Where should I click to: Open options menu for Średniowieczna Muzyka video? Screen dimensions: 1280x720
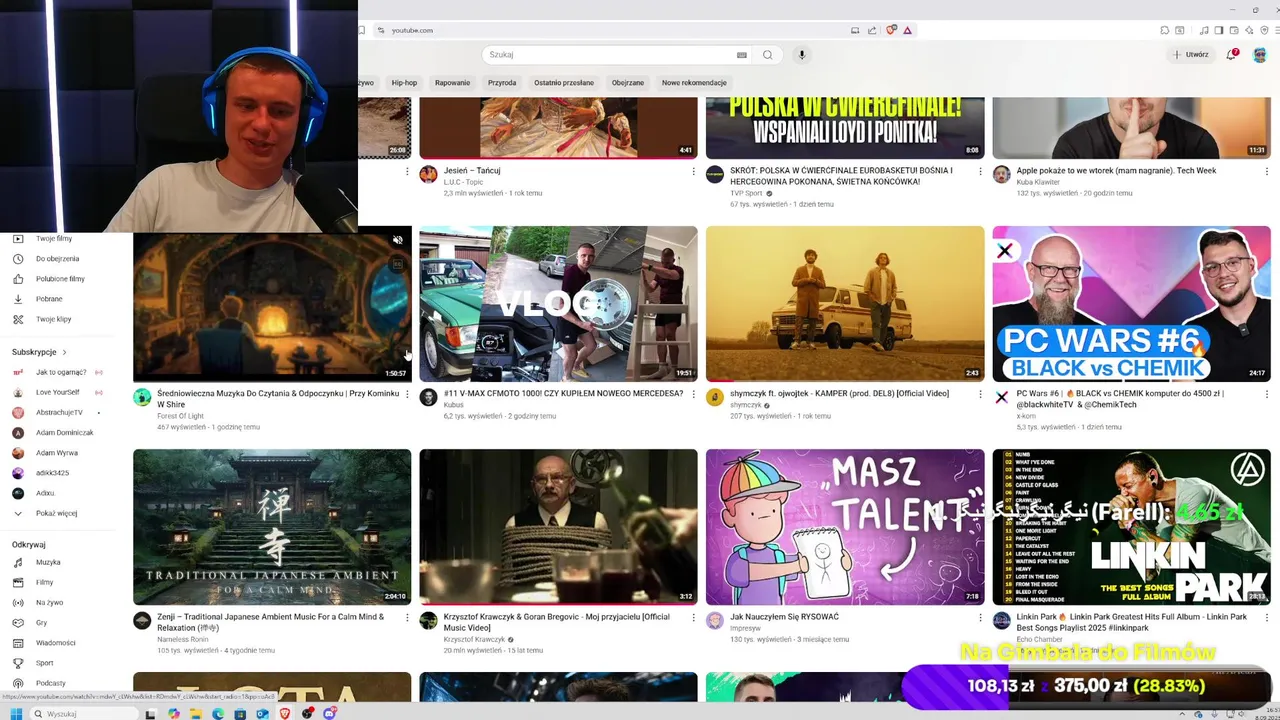point(407,394)
